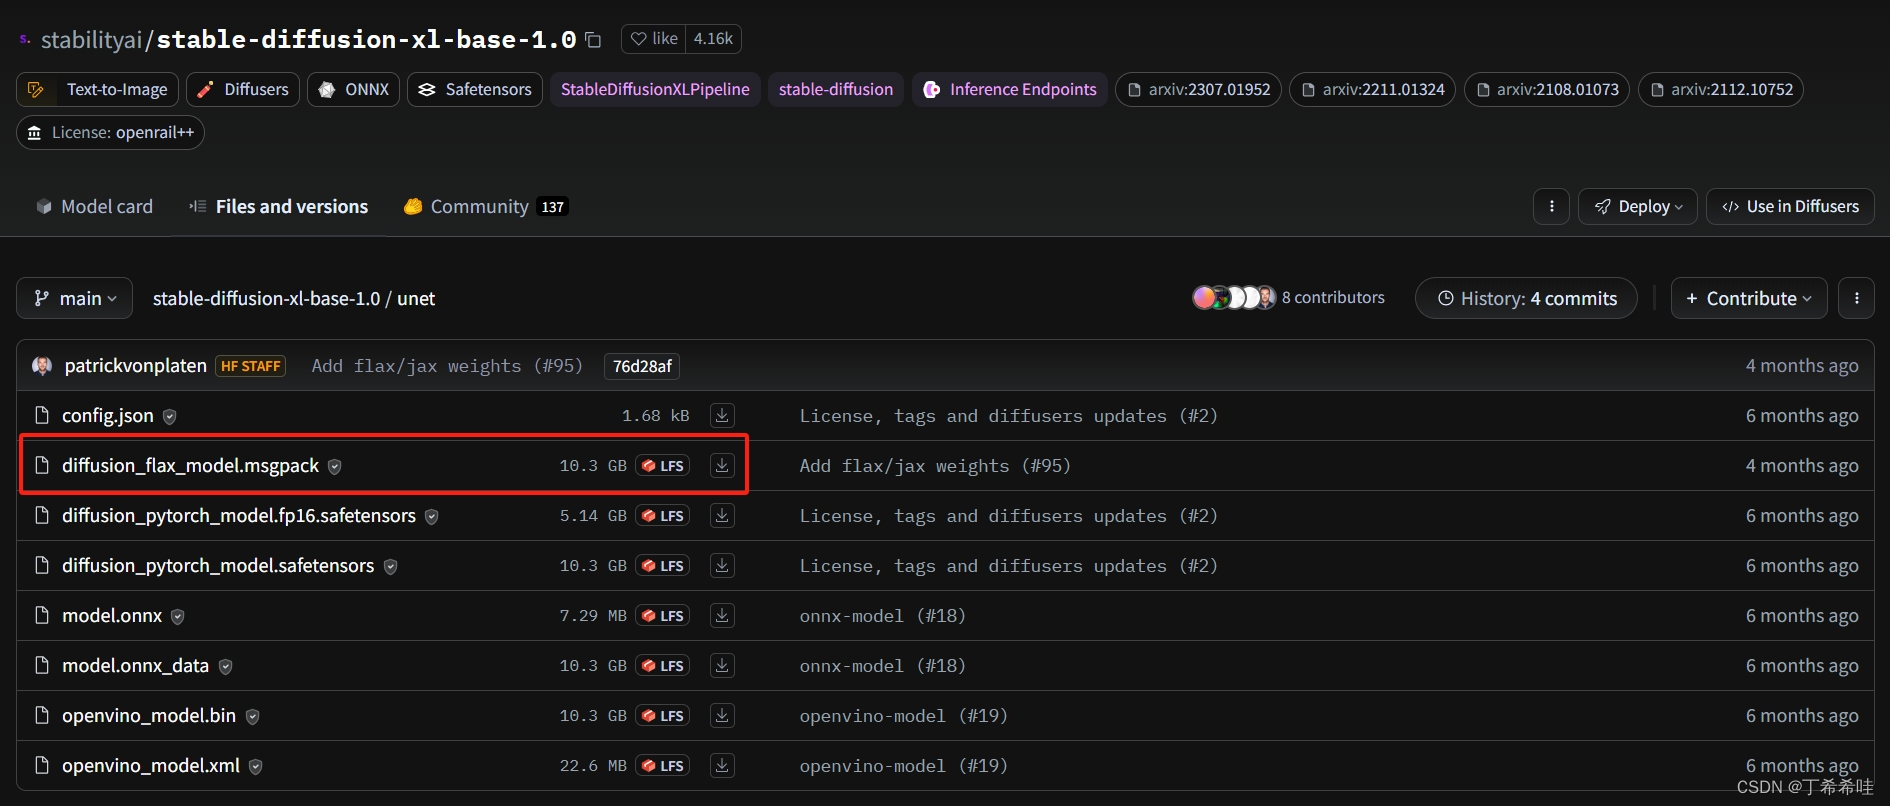The width and height of the screenshot is (1890, 806).
Task: Click the contributors avatar stack
Action: (1233, 297)
